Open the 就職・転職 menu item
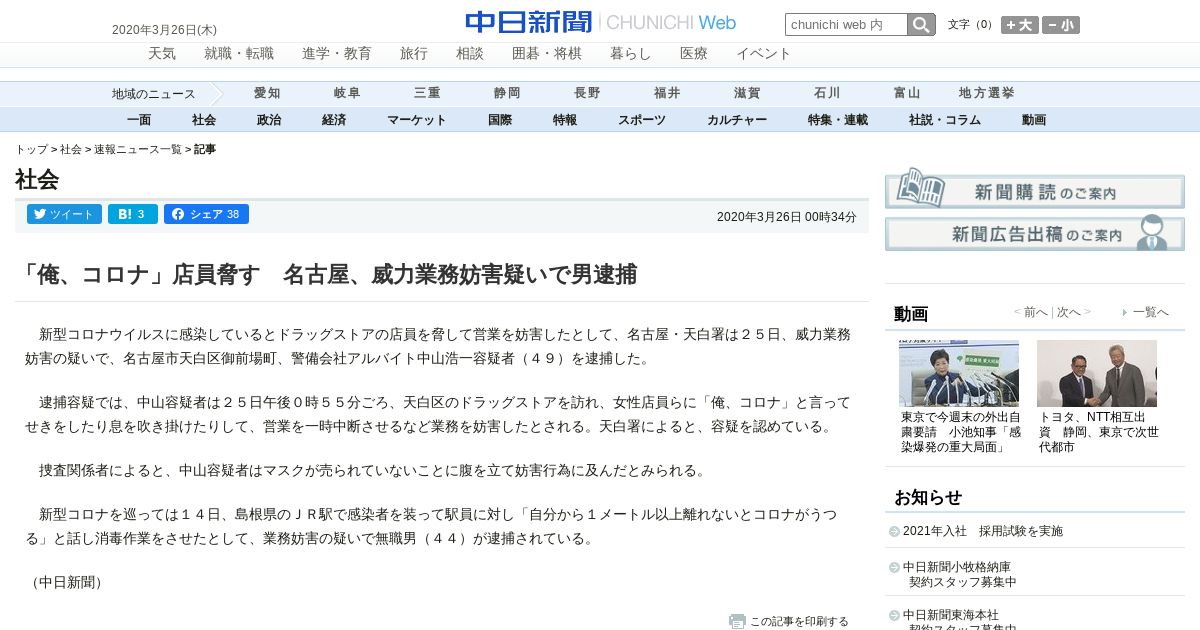 tap(239, 54)
